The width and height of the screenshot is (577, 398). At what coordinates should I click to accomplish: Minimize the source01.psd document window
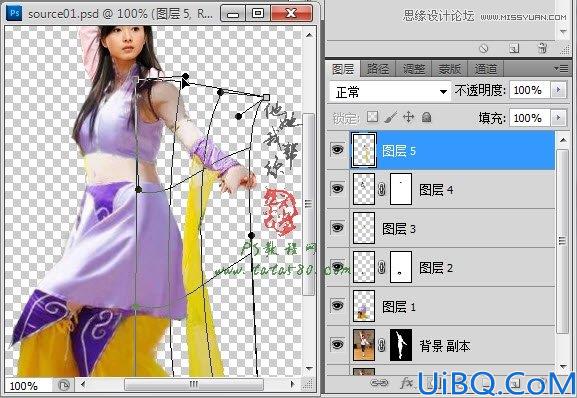233,14
